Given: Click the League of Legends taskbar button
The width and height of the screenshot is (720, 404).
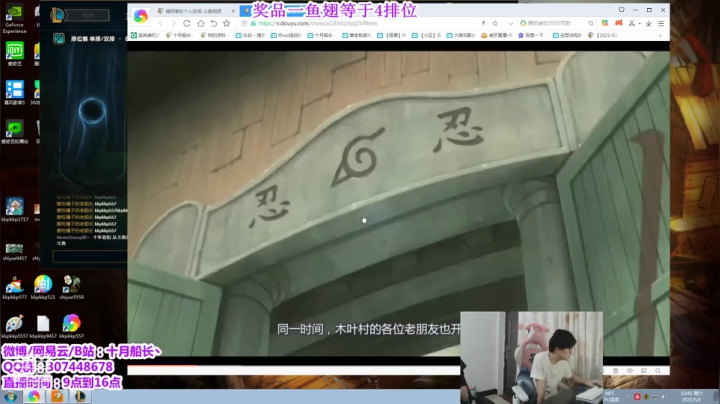Looking at the screenshot, I should pyautogui.click(x=80, y=397).
